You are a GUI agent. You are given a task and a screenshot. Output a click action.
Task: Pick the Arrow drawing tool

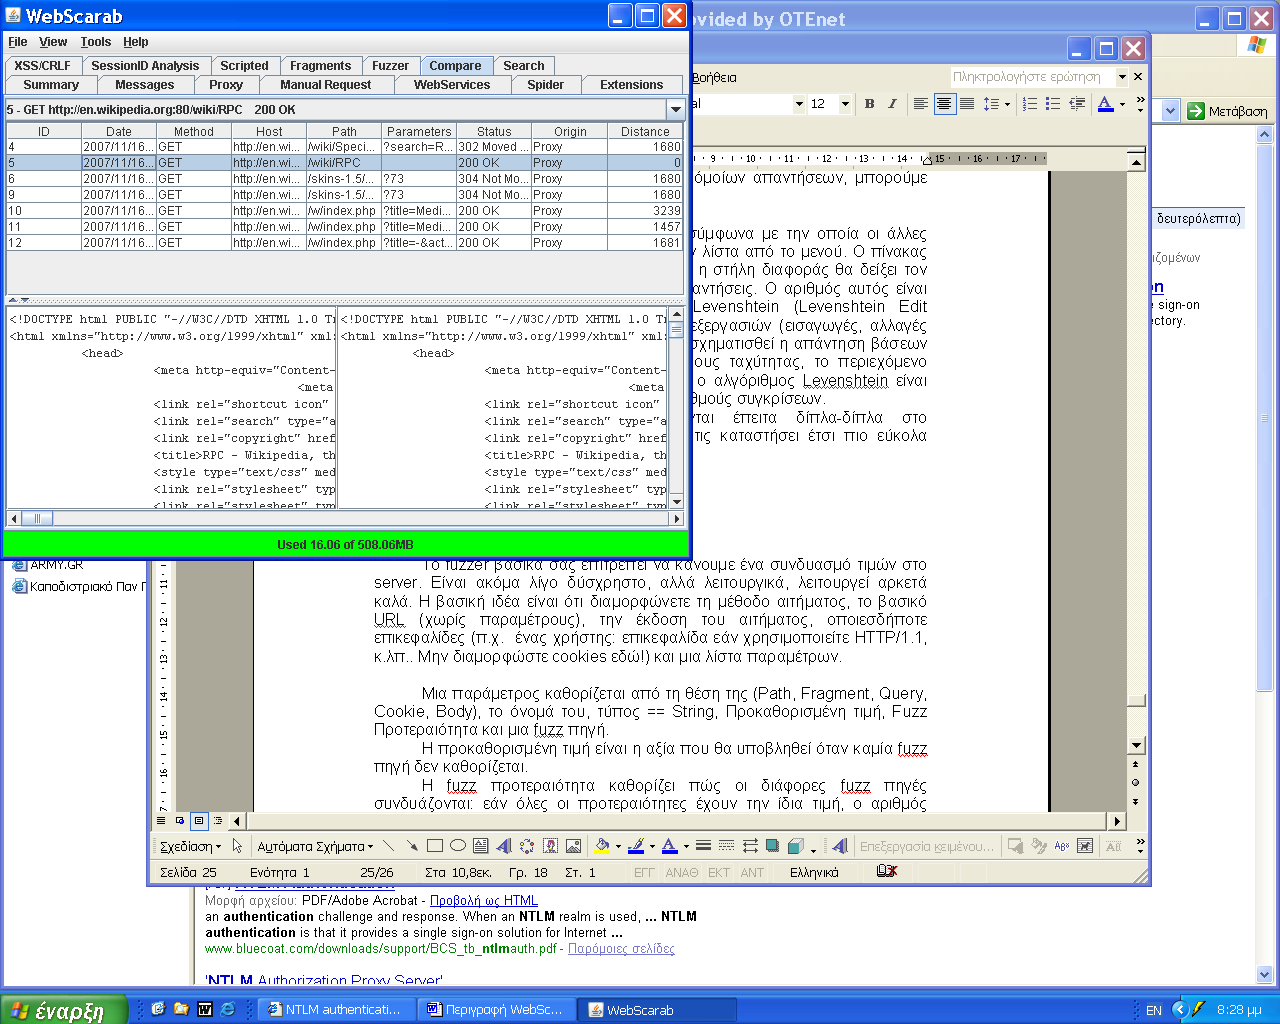[411, 846]
